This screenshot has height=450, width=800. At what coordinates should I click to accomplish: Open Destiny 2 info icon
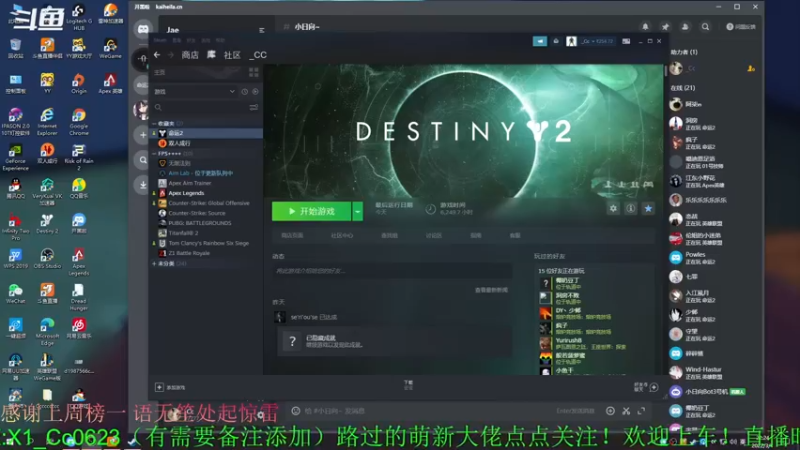(631, 208)
